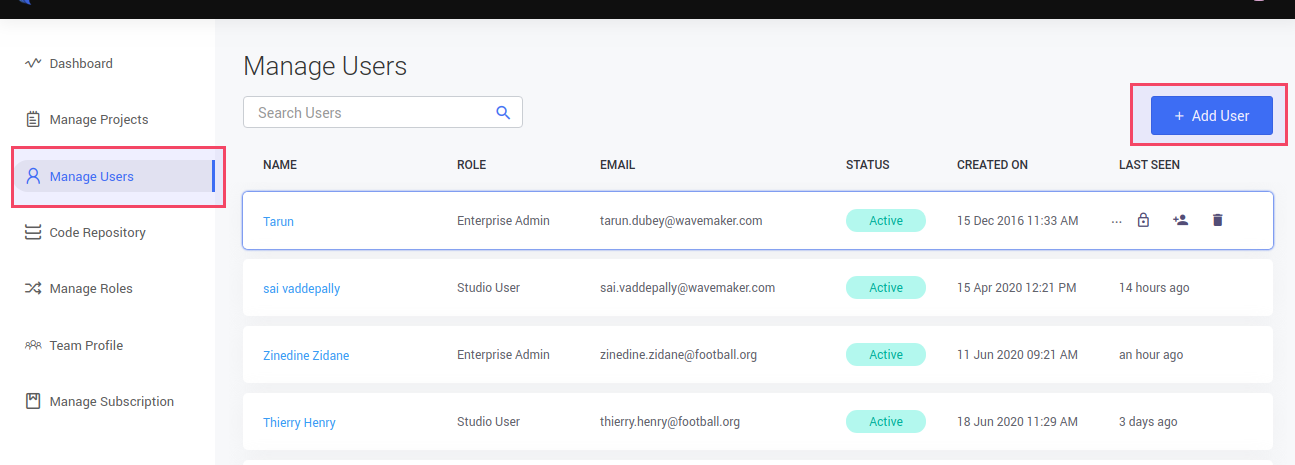This screenshot has height=465, width=1295.
Task: Click the Code Repository stack icon
Action: point(33,233)
